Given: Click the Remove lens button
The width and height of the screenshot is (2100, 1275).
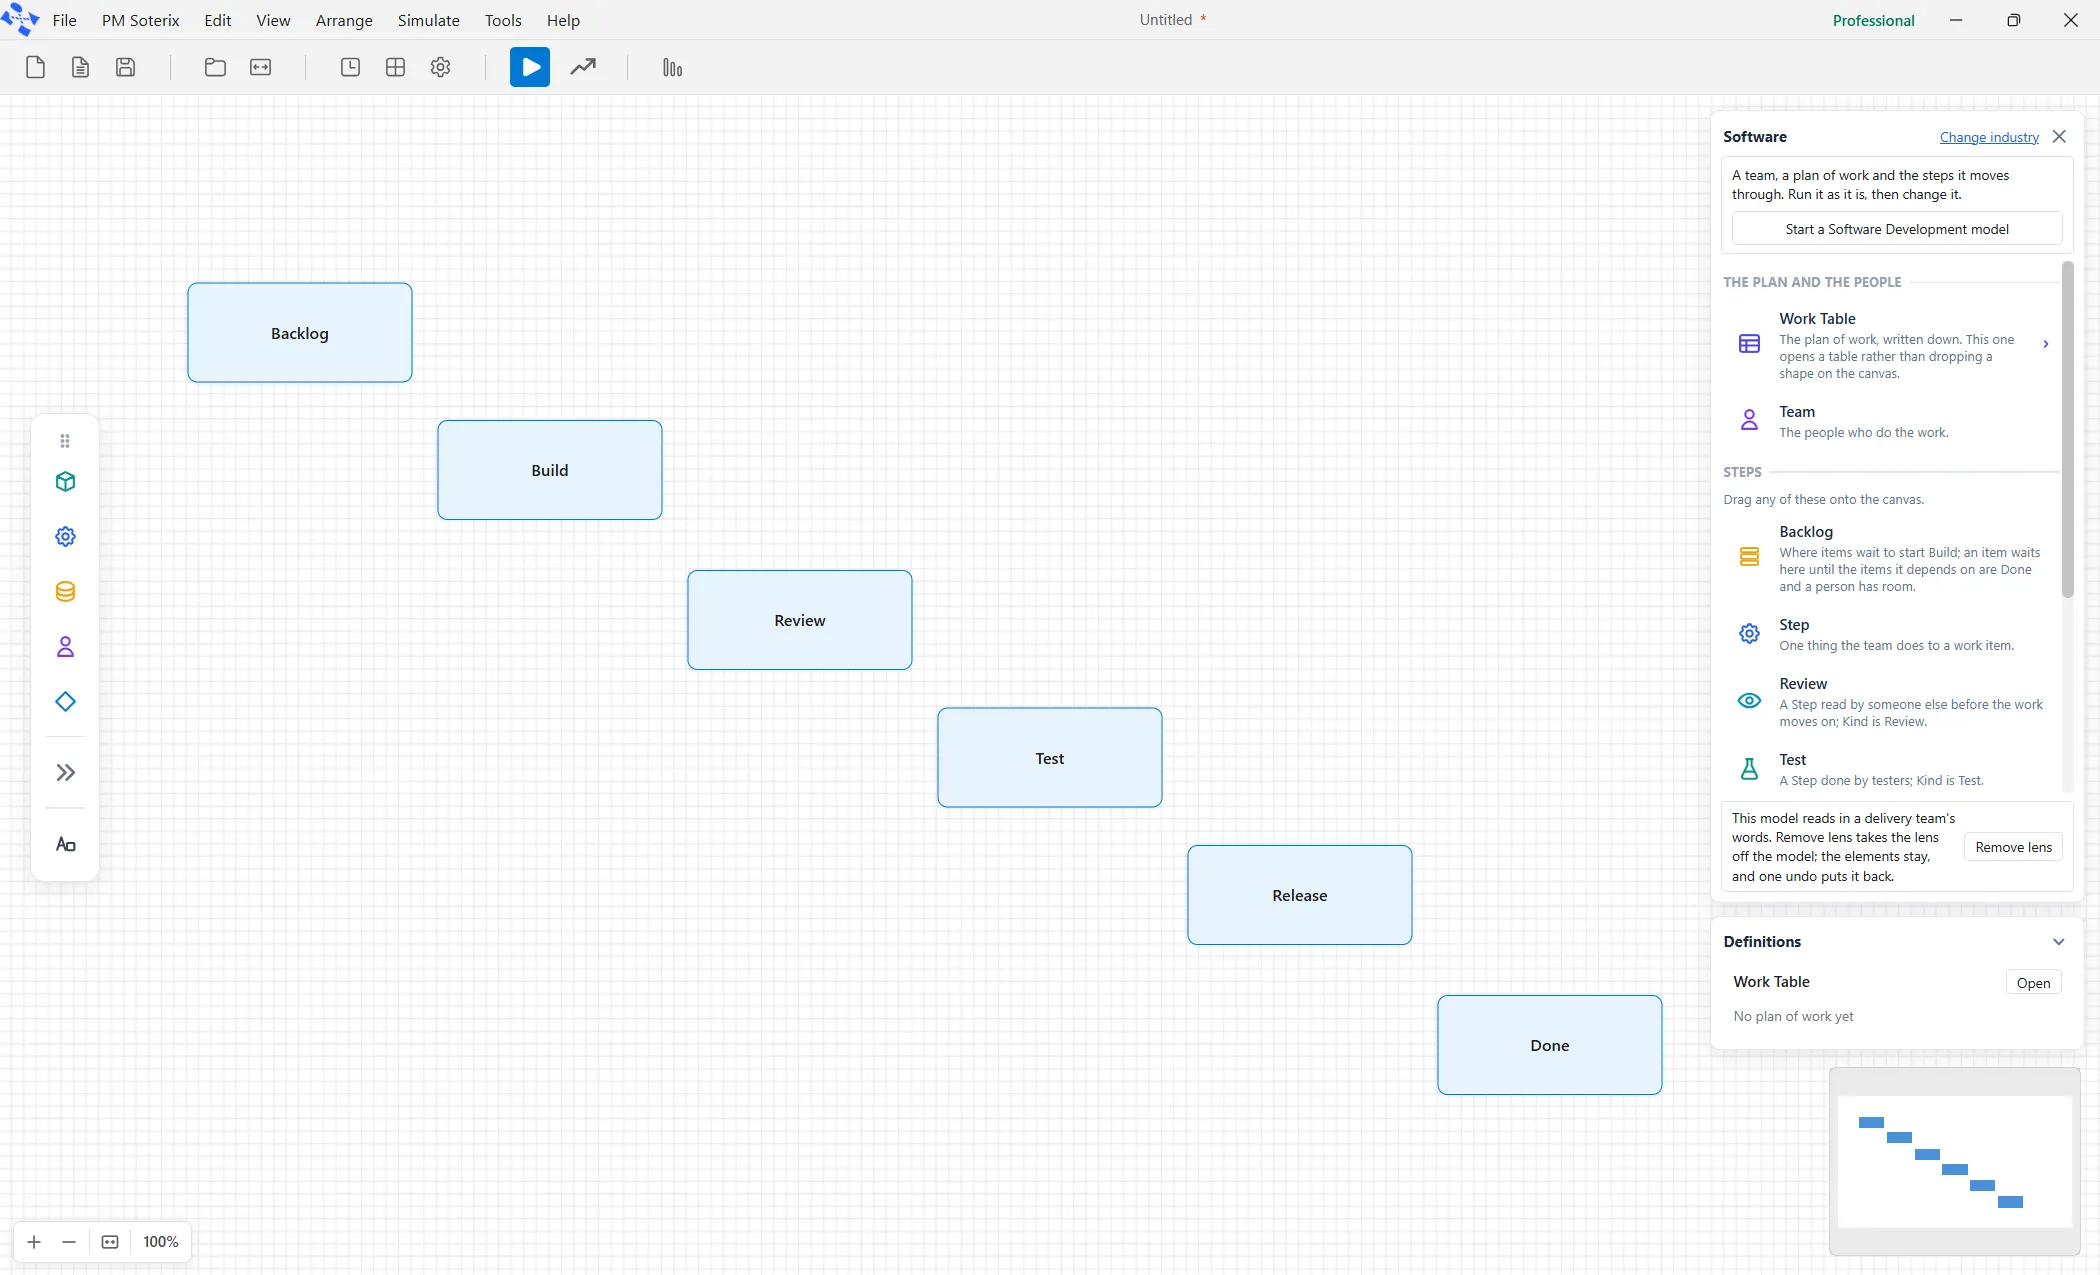Looking at the screenshot, I should click(2013, 847).
